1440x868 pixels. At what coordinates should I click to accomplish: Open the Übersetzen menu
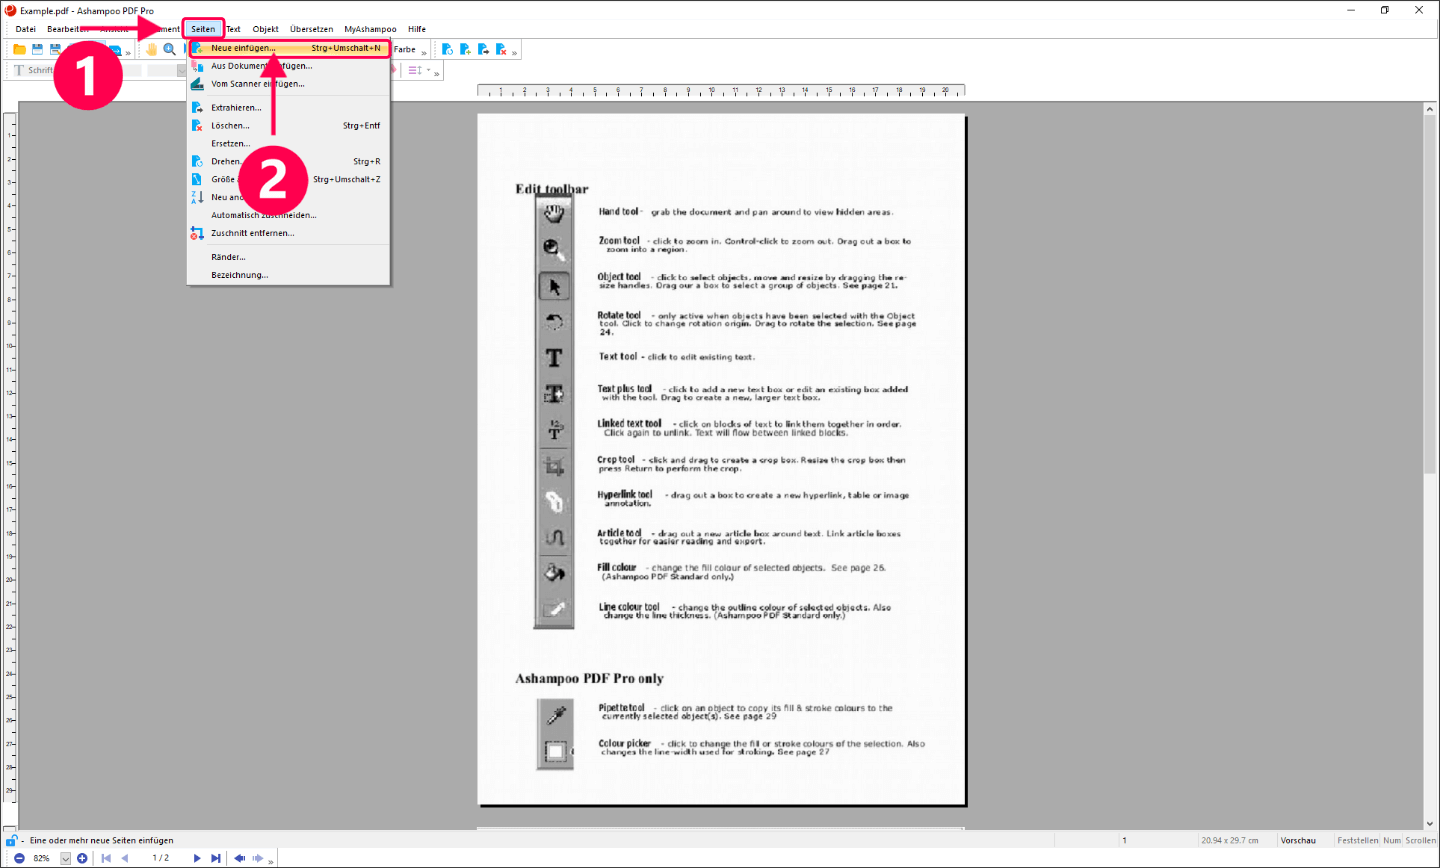click(x=311, y=29)
